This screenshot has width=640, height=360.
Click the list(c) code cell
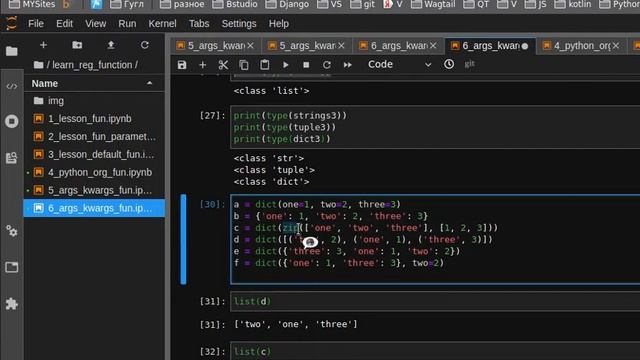[435, 351]
